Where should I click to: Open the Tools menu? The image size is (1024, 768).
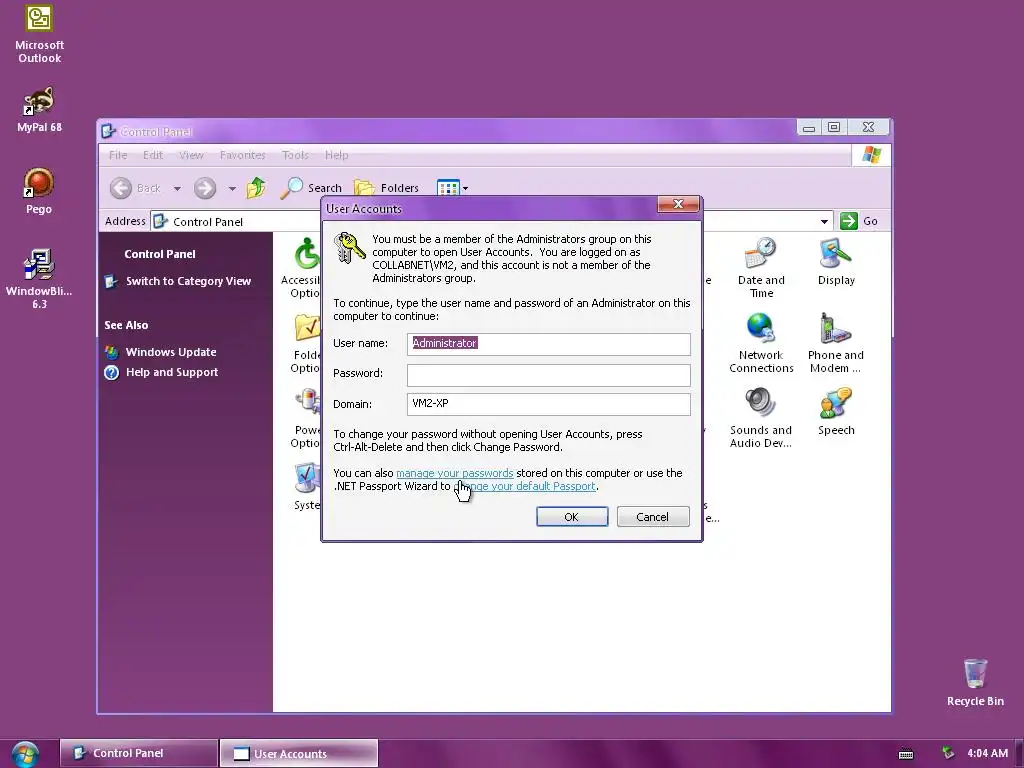(x=295, y=155)
